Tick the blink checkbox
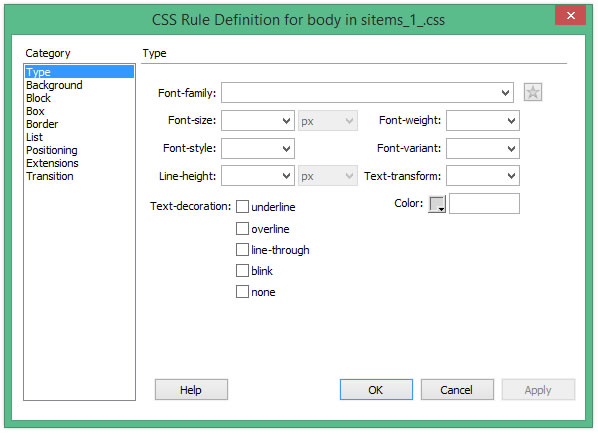Viewport: 598px width, 434px height. (242, 270)
